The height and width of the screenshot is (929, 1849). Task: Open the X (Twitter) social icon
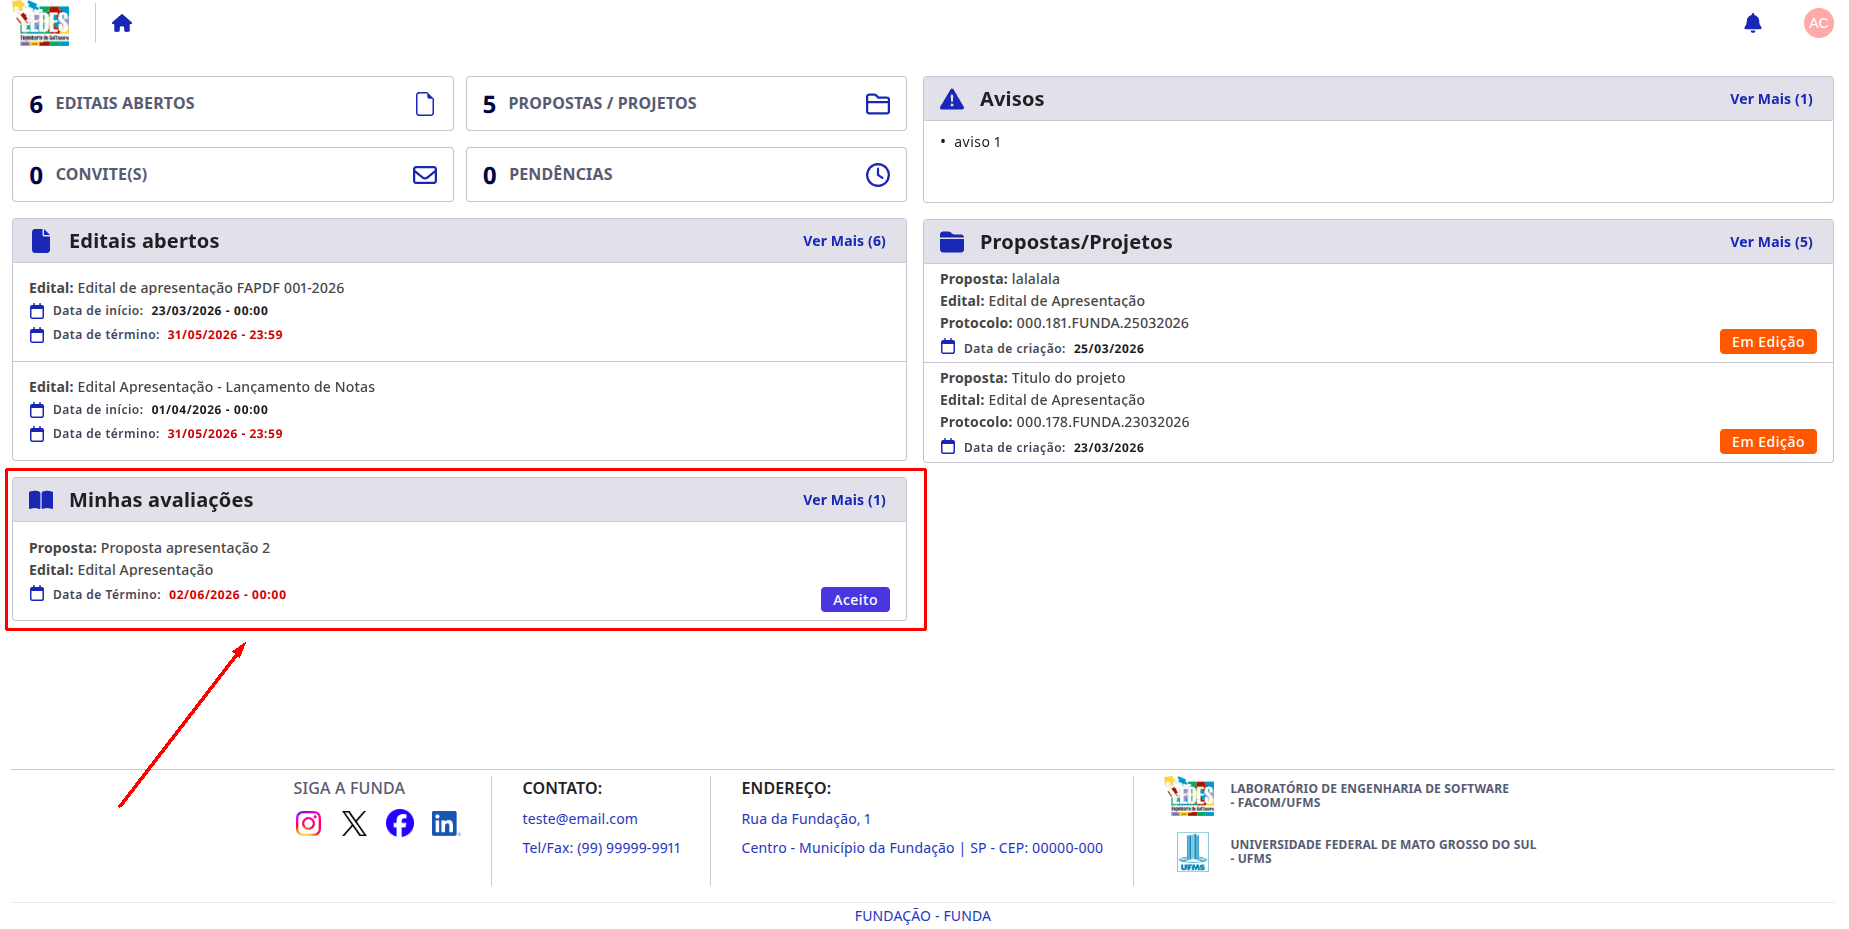pyautogui.click(x=354, y=823)
